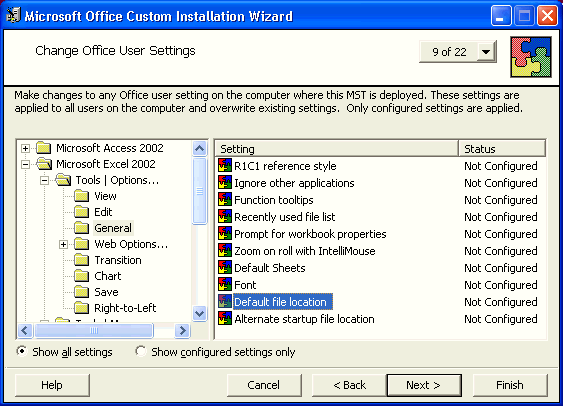Select the Show all settings radio button
Screen dimensions: 563x406
22,351
